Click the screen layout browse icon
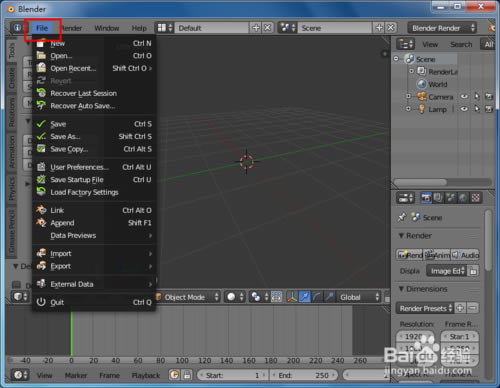The height and width of the screenshot is (388, 500). click(x=165, y=28)
